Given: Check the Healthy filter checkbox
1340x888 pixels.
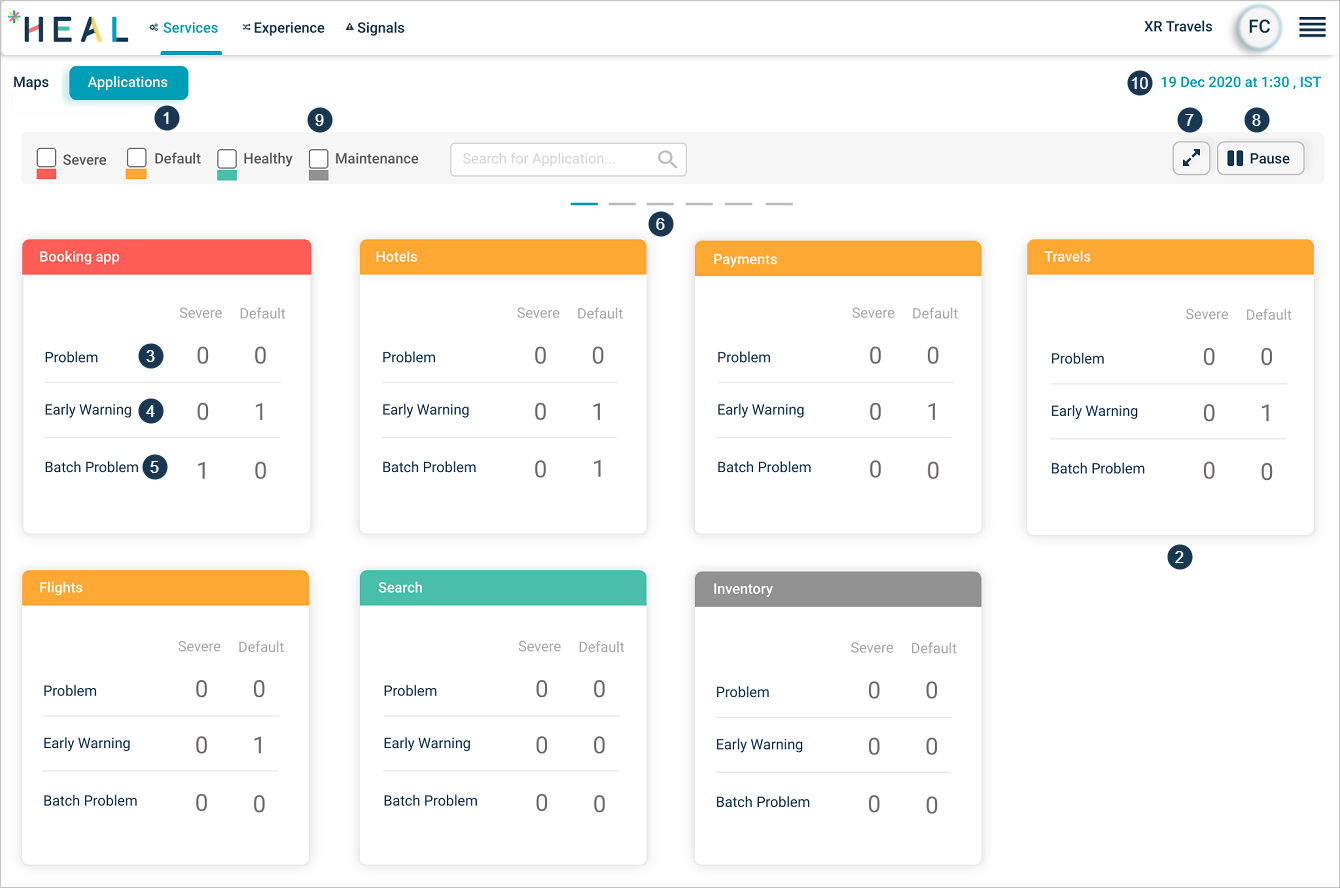Looking at the screenshot, I should tap(227, 158).
